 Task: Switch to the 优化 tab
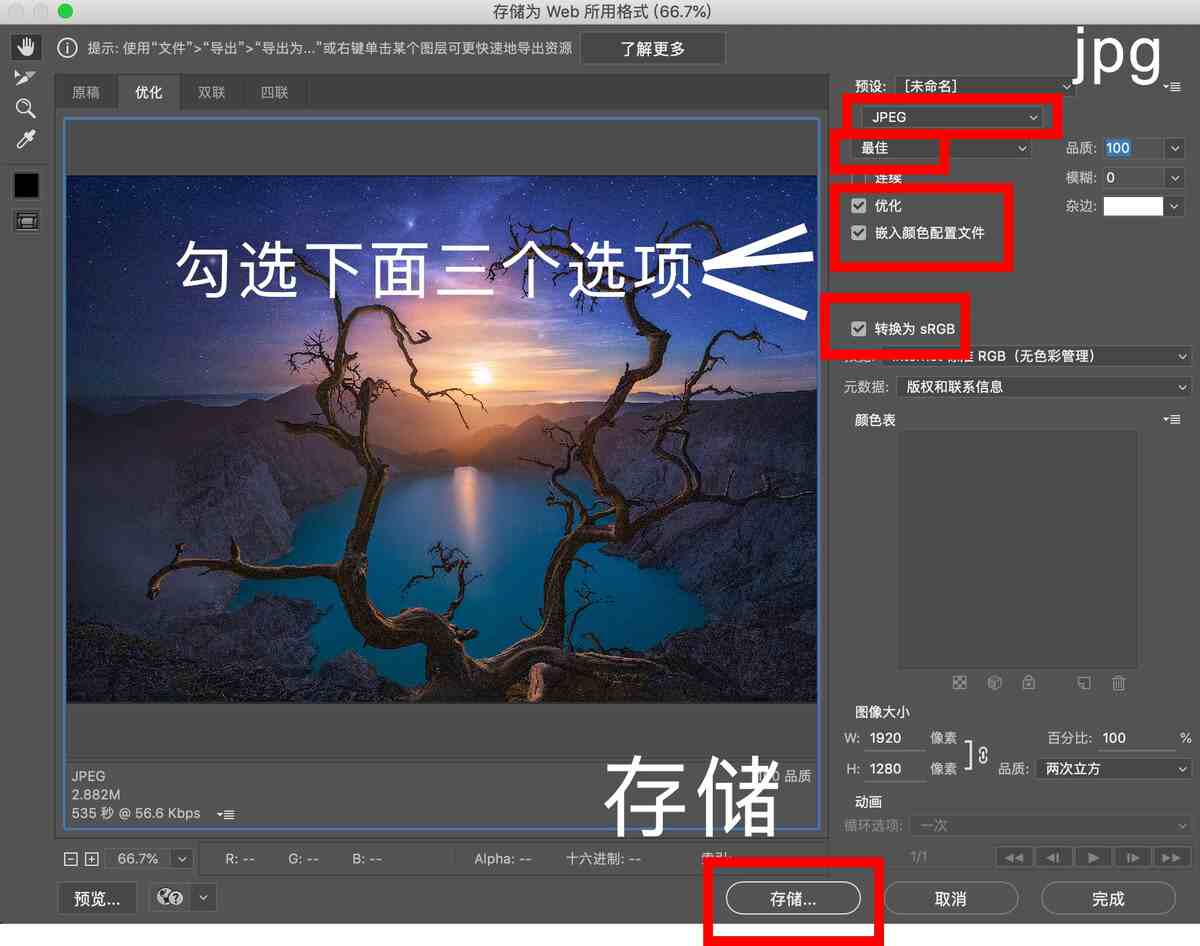[148, 93]
